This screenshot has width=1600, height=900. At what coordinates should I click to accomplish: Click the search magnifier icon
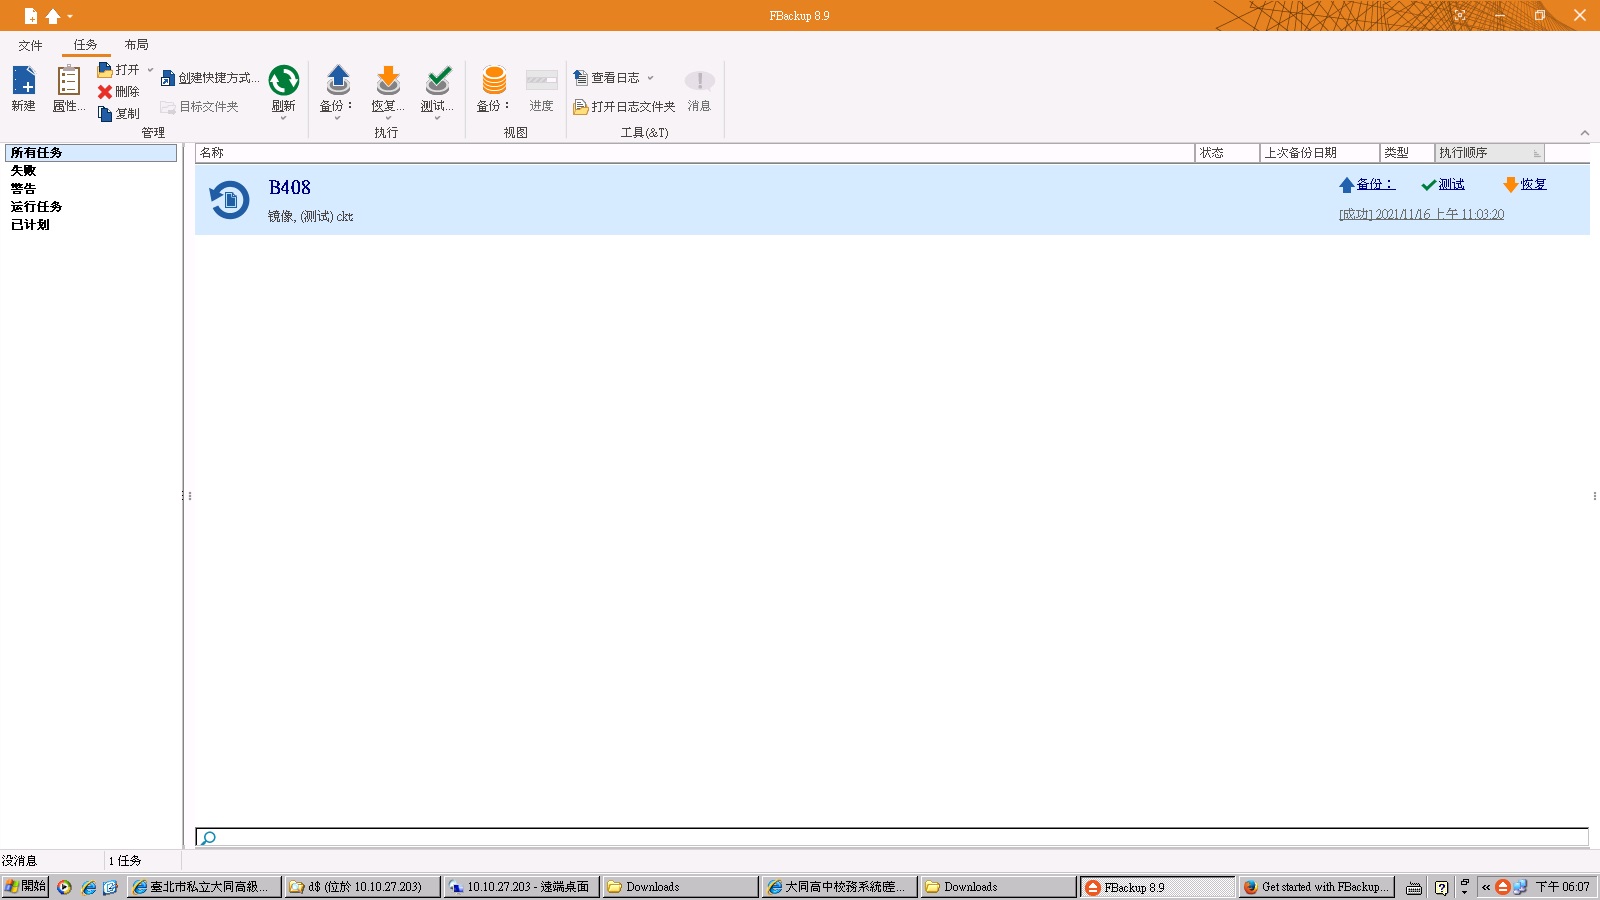208,838
